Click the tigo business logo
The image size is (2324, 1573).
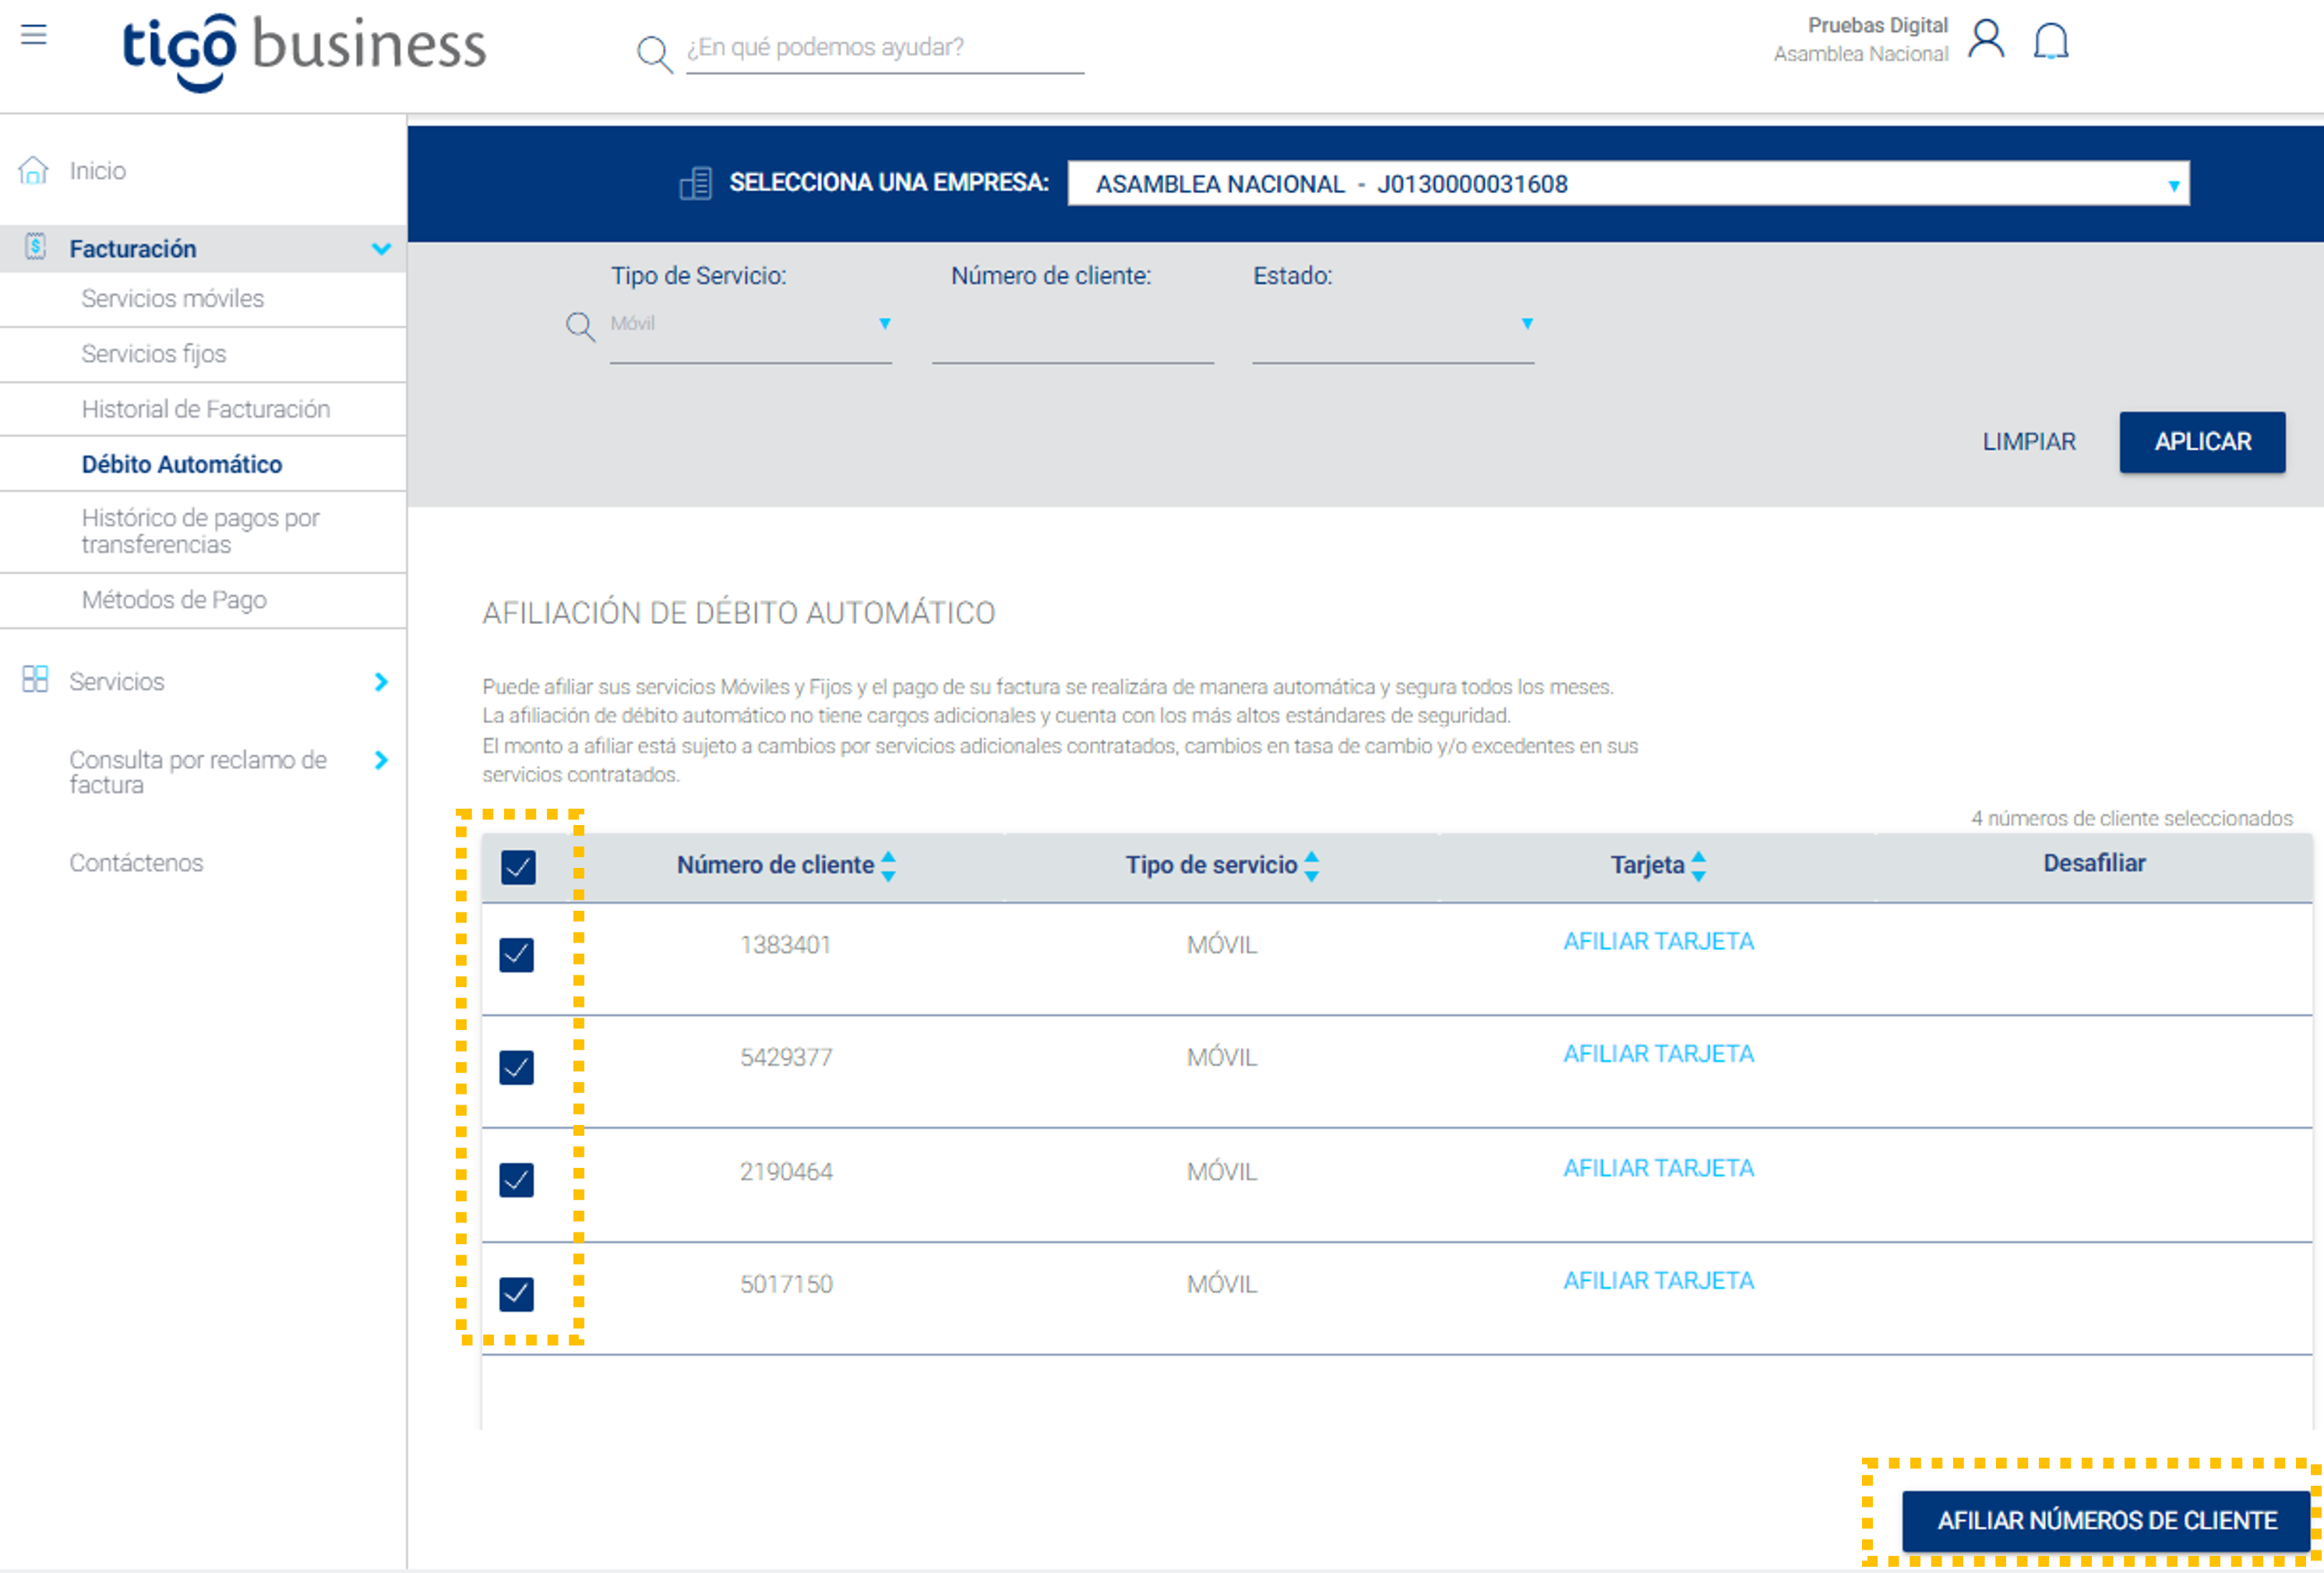pos(304,52)
